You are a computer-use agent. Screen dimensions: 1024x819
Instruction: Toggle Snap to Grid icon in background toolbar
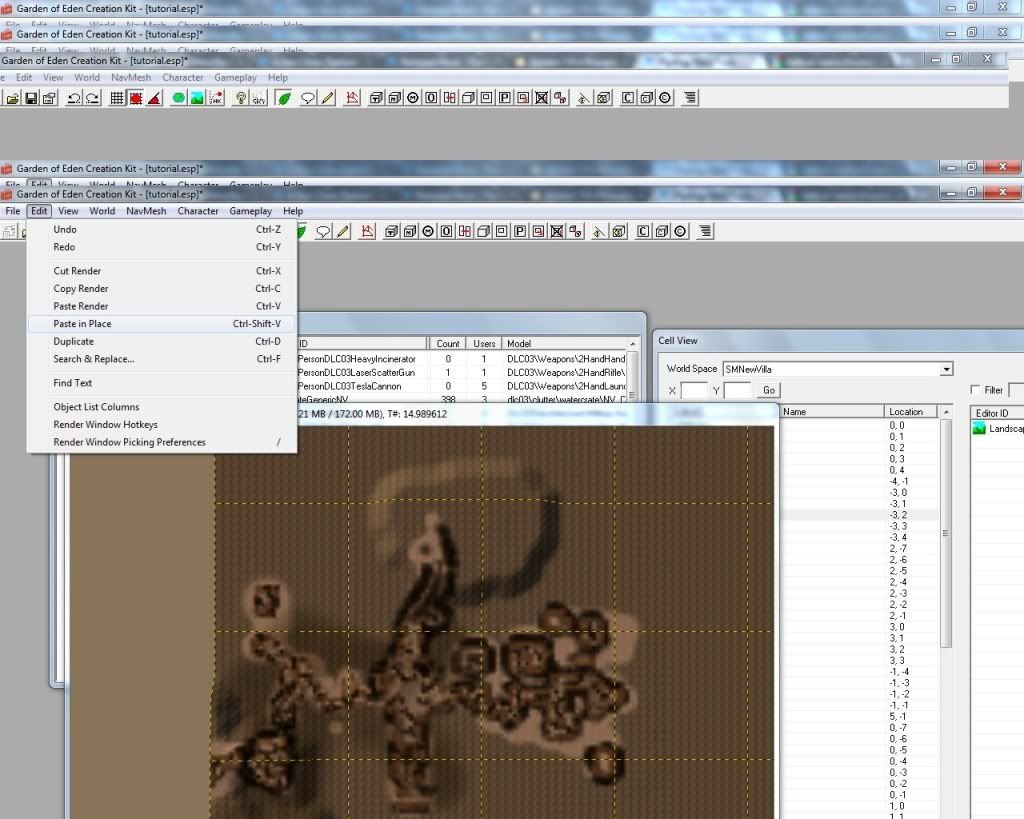coord(117,98)
